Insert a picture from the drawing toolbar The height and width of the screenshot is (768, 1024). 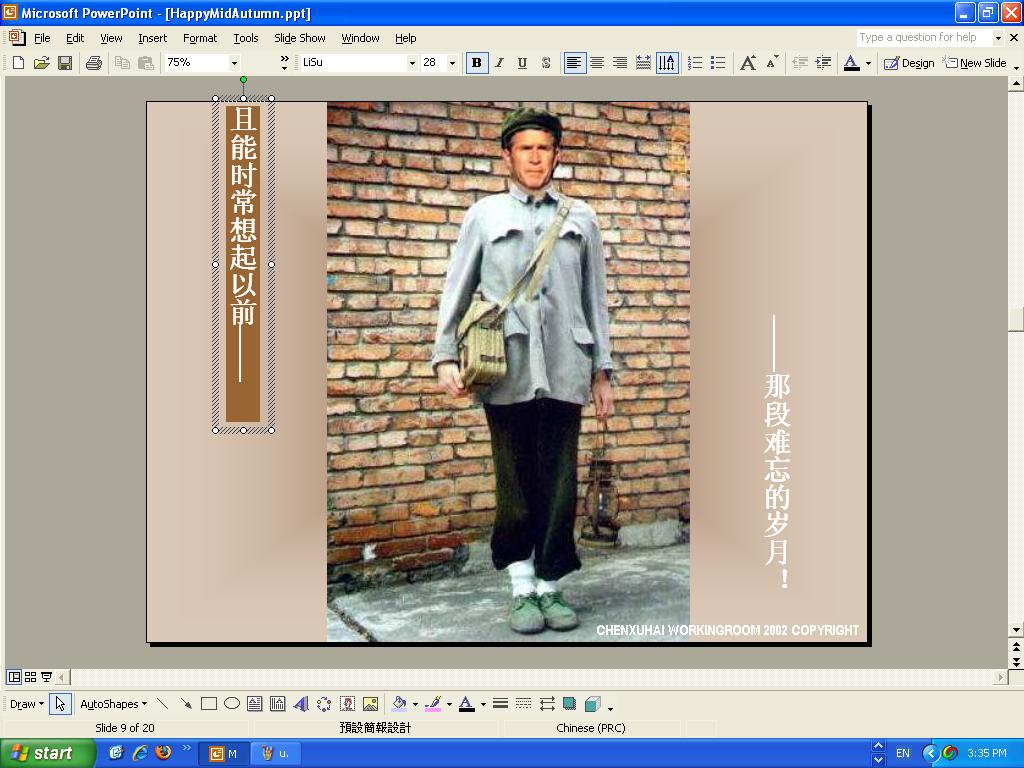click(x=370, y=704)
